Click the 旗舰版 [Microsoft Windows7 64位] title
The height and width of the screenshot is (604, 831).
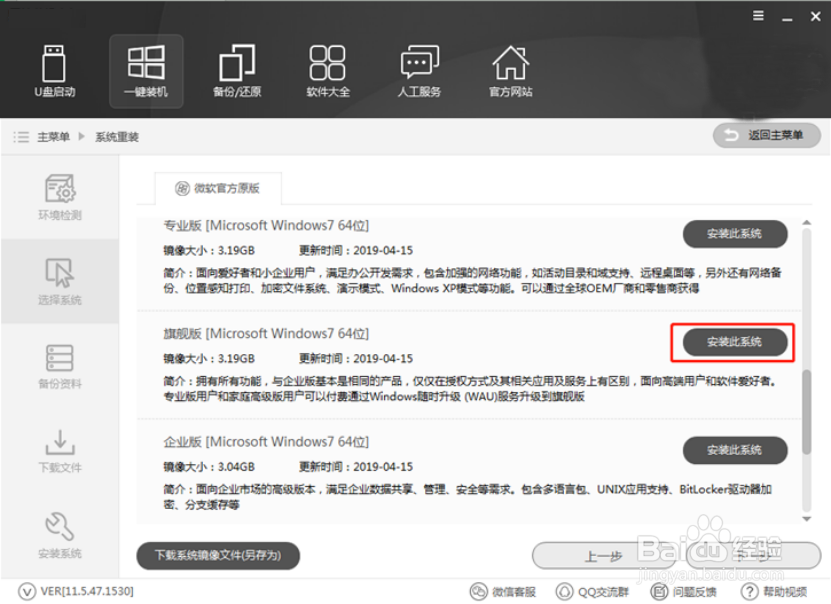pos(266,334)
